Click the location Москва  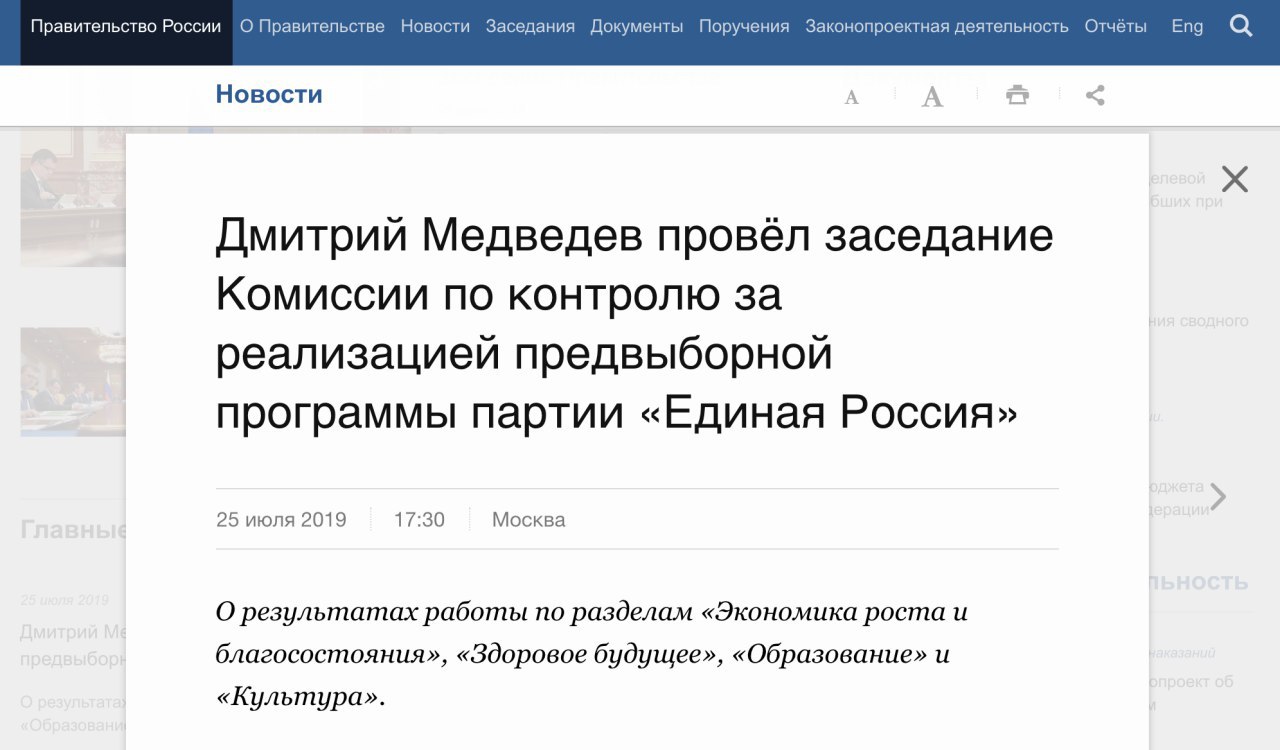[528, 520]
